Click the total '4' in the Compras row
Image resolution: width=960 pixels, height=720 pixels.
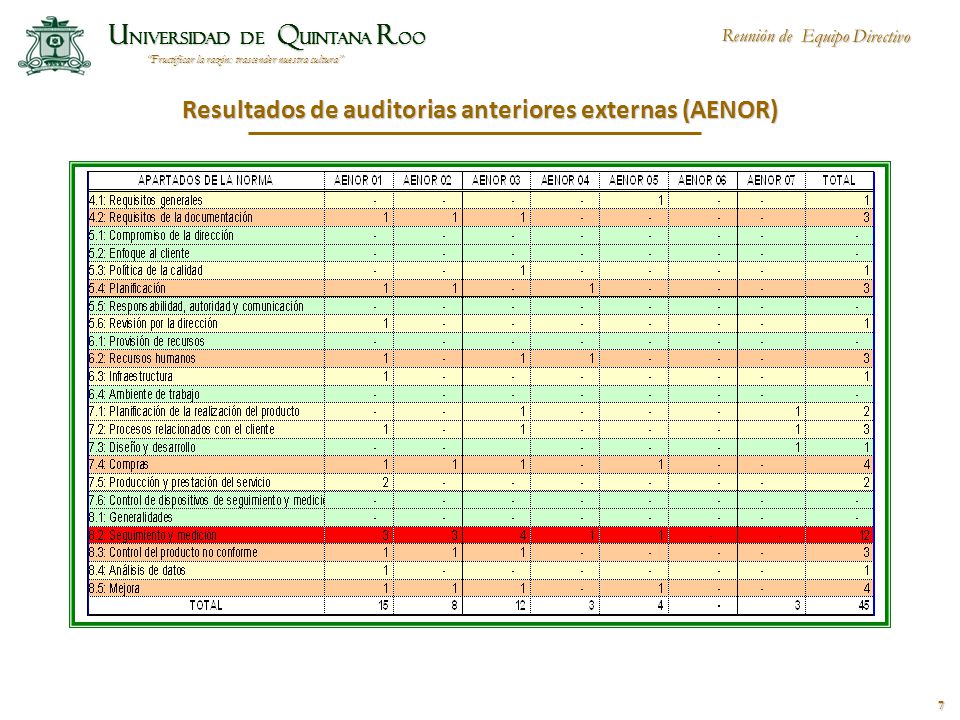(x=866, y=465)
